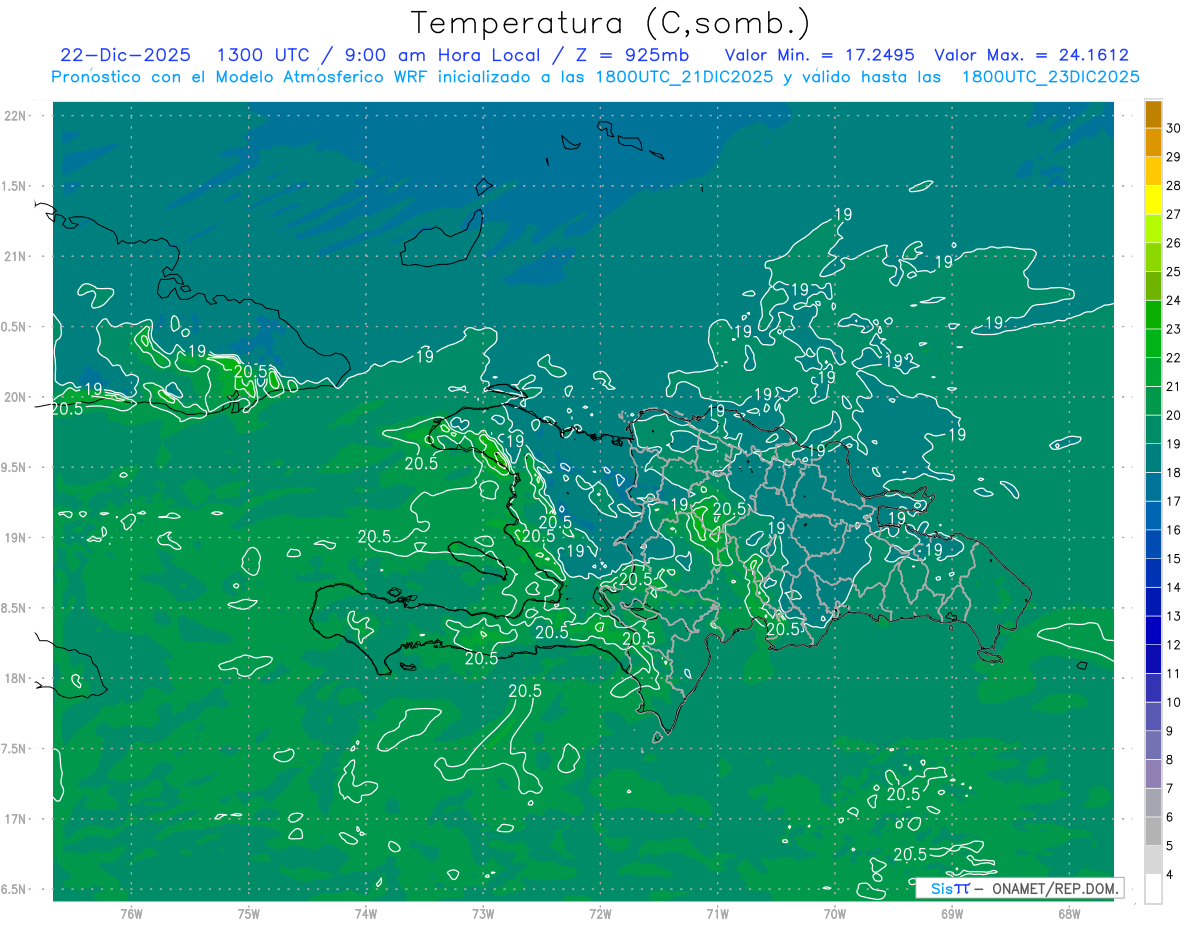Pick the yellow swatch between 27 and 28

tap(1154, 200)
